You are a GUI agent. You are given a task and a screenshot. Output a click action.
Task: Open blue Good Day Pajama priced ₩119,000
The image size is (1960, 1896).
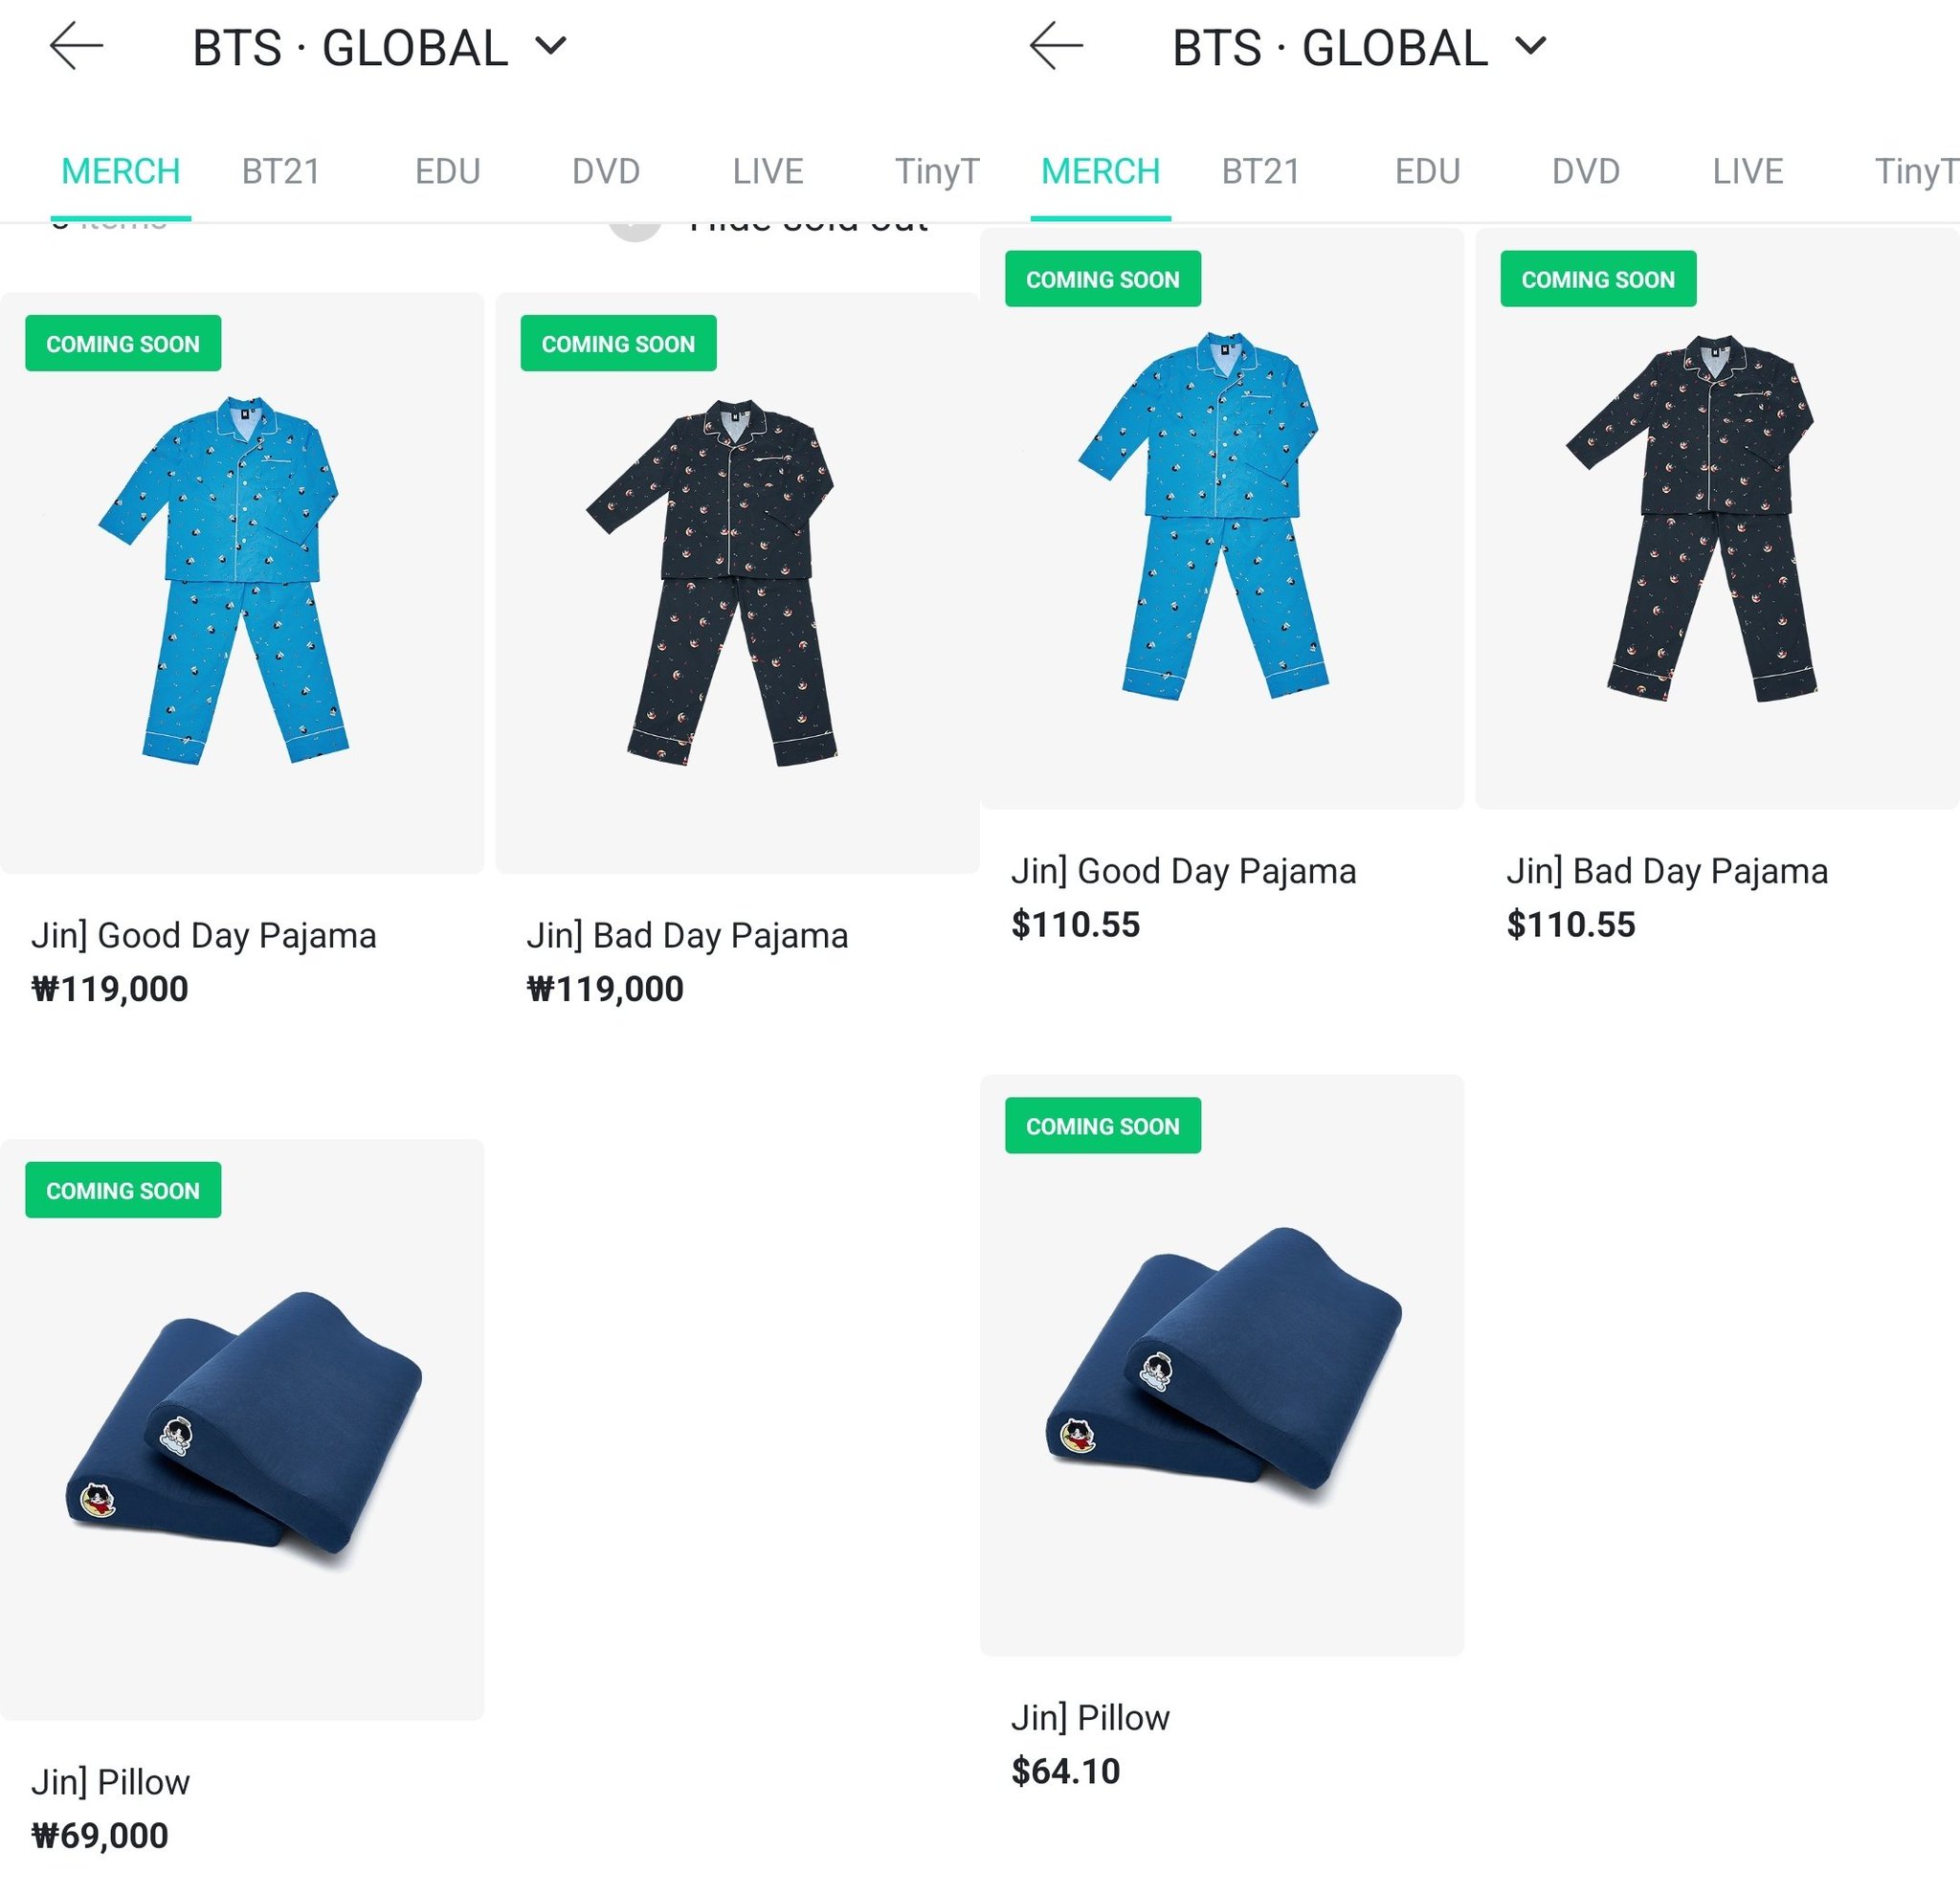coord(242,583)
